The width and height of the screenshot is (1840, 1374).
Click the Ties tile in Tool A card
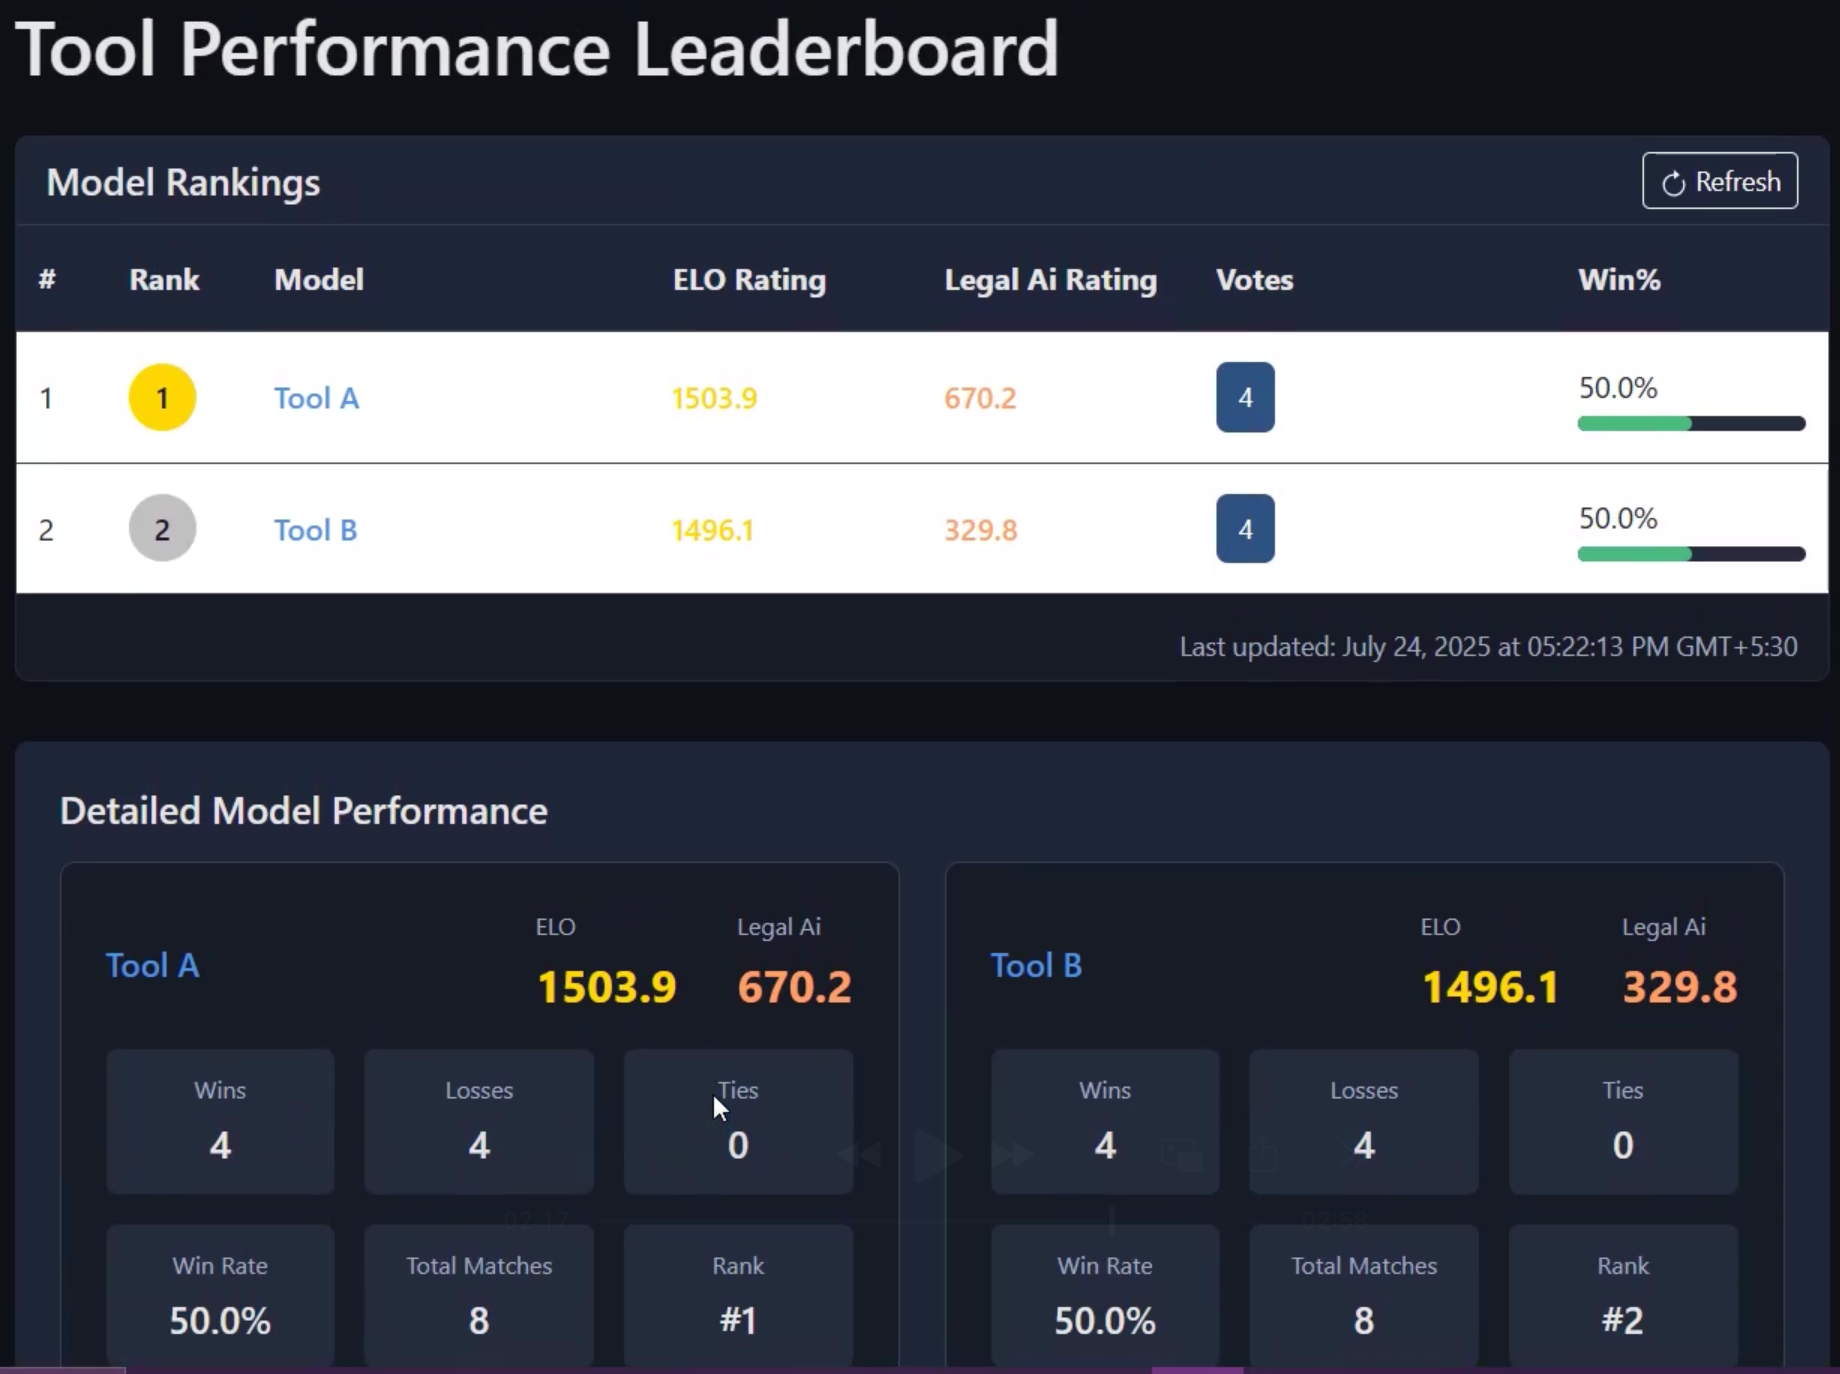click(x=738, y=1121)
